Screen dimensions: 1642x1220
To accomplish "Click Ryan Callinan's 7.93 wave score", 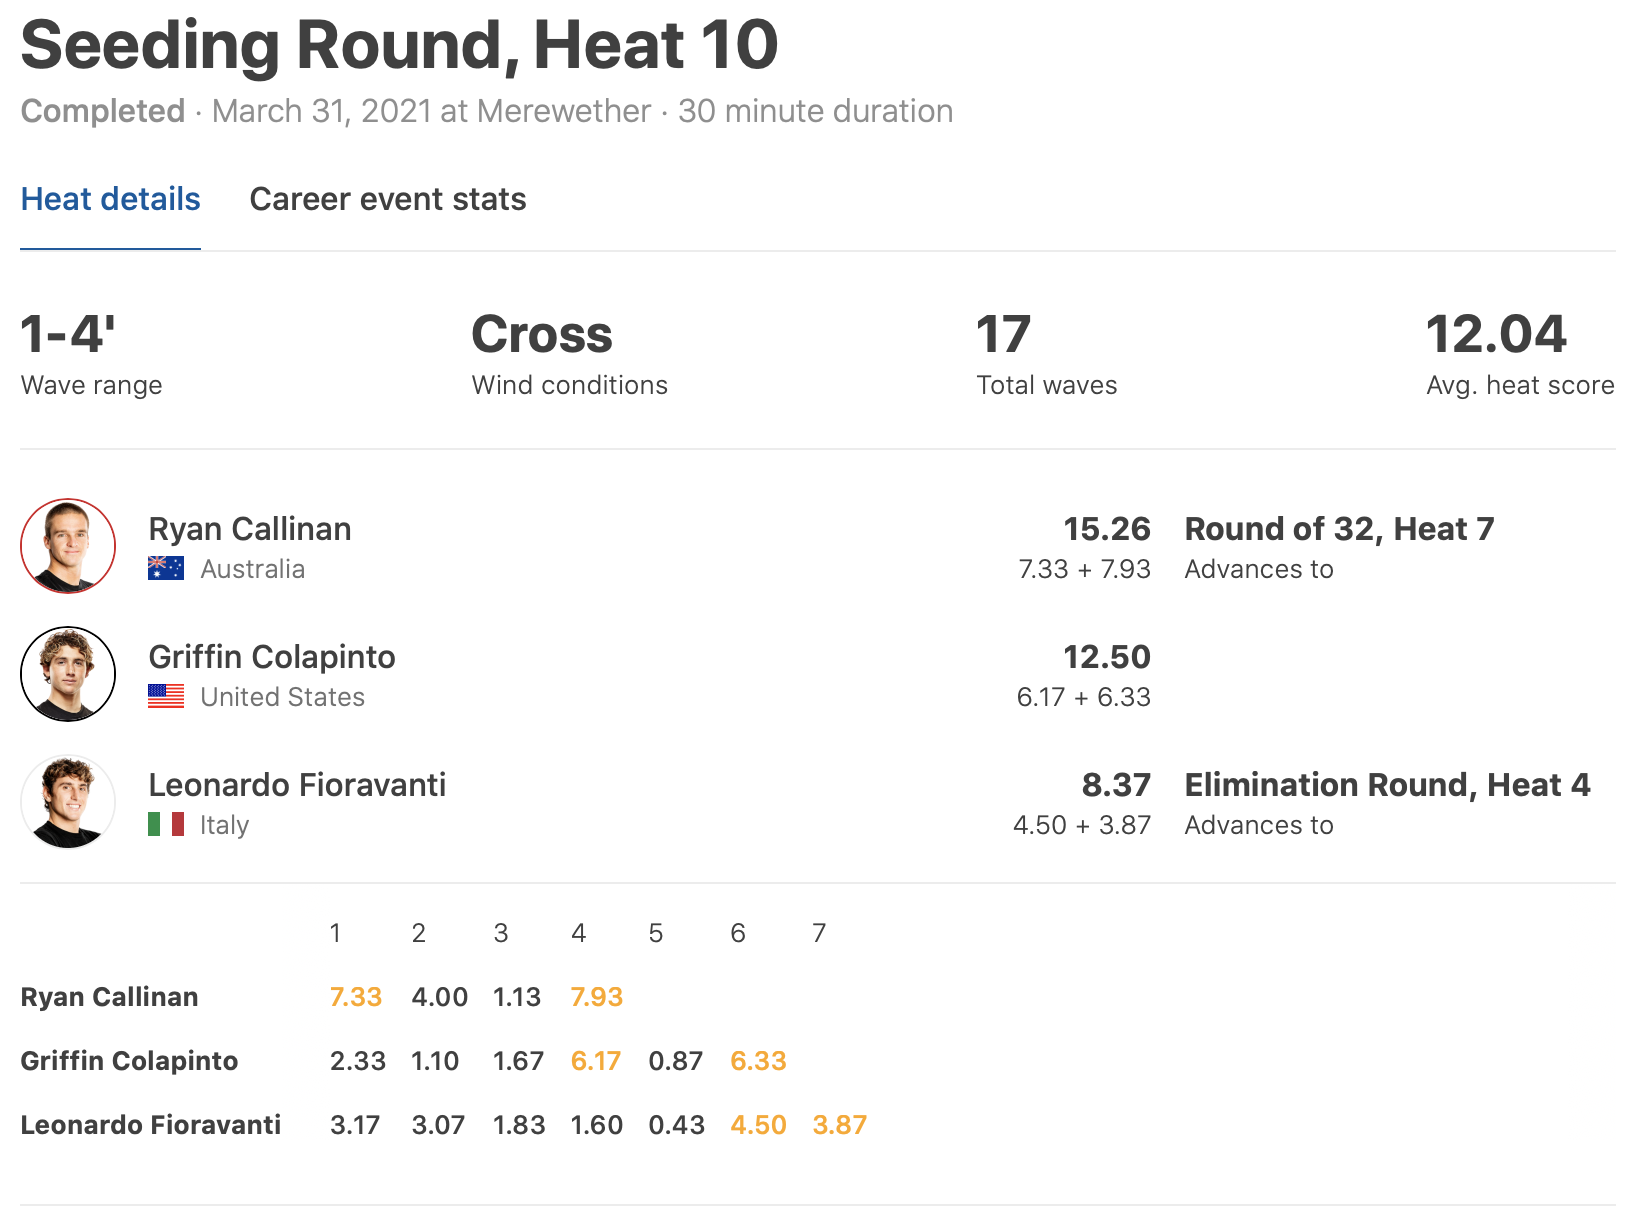I will pos(596,997).
